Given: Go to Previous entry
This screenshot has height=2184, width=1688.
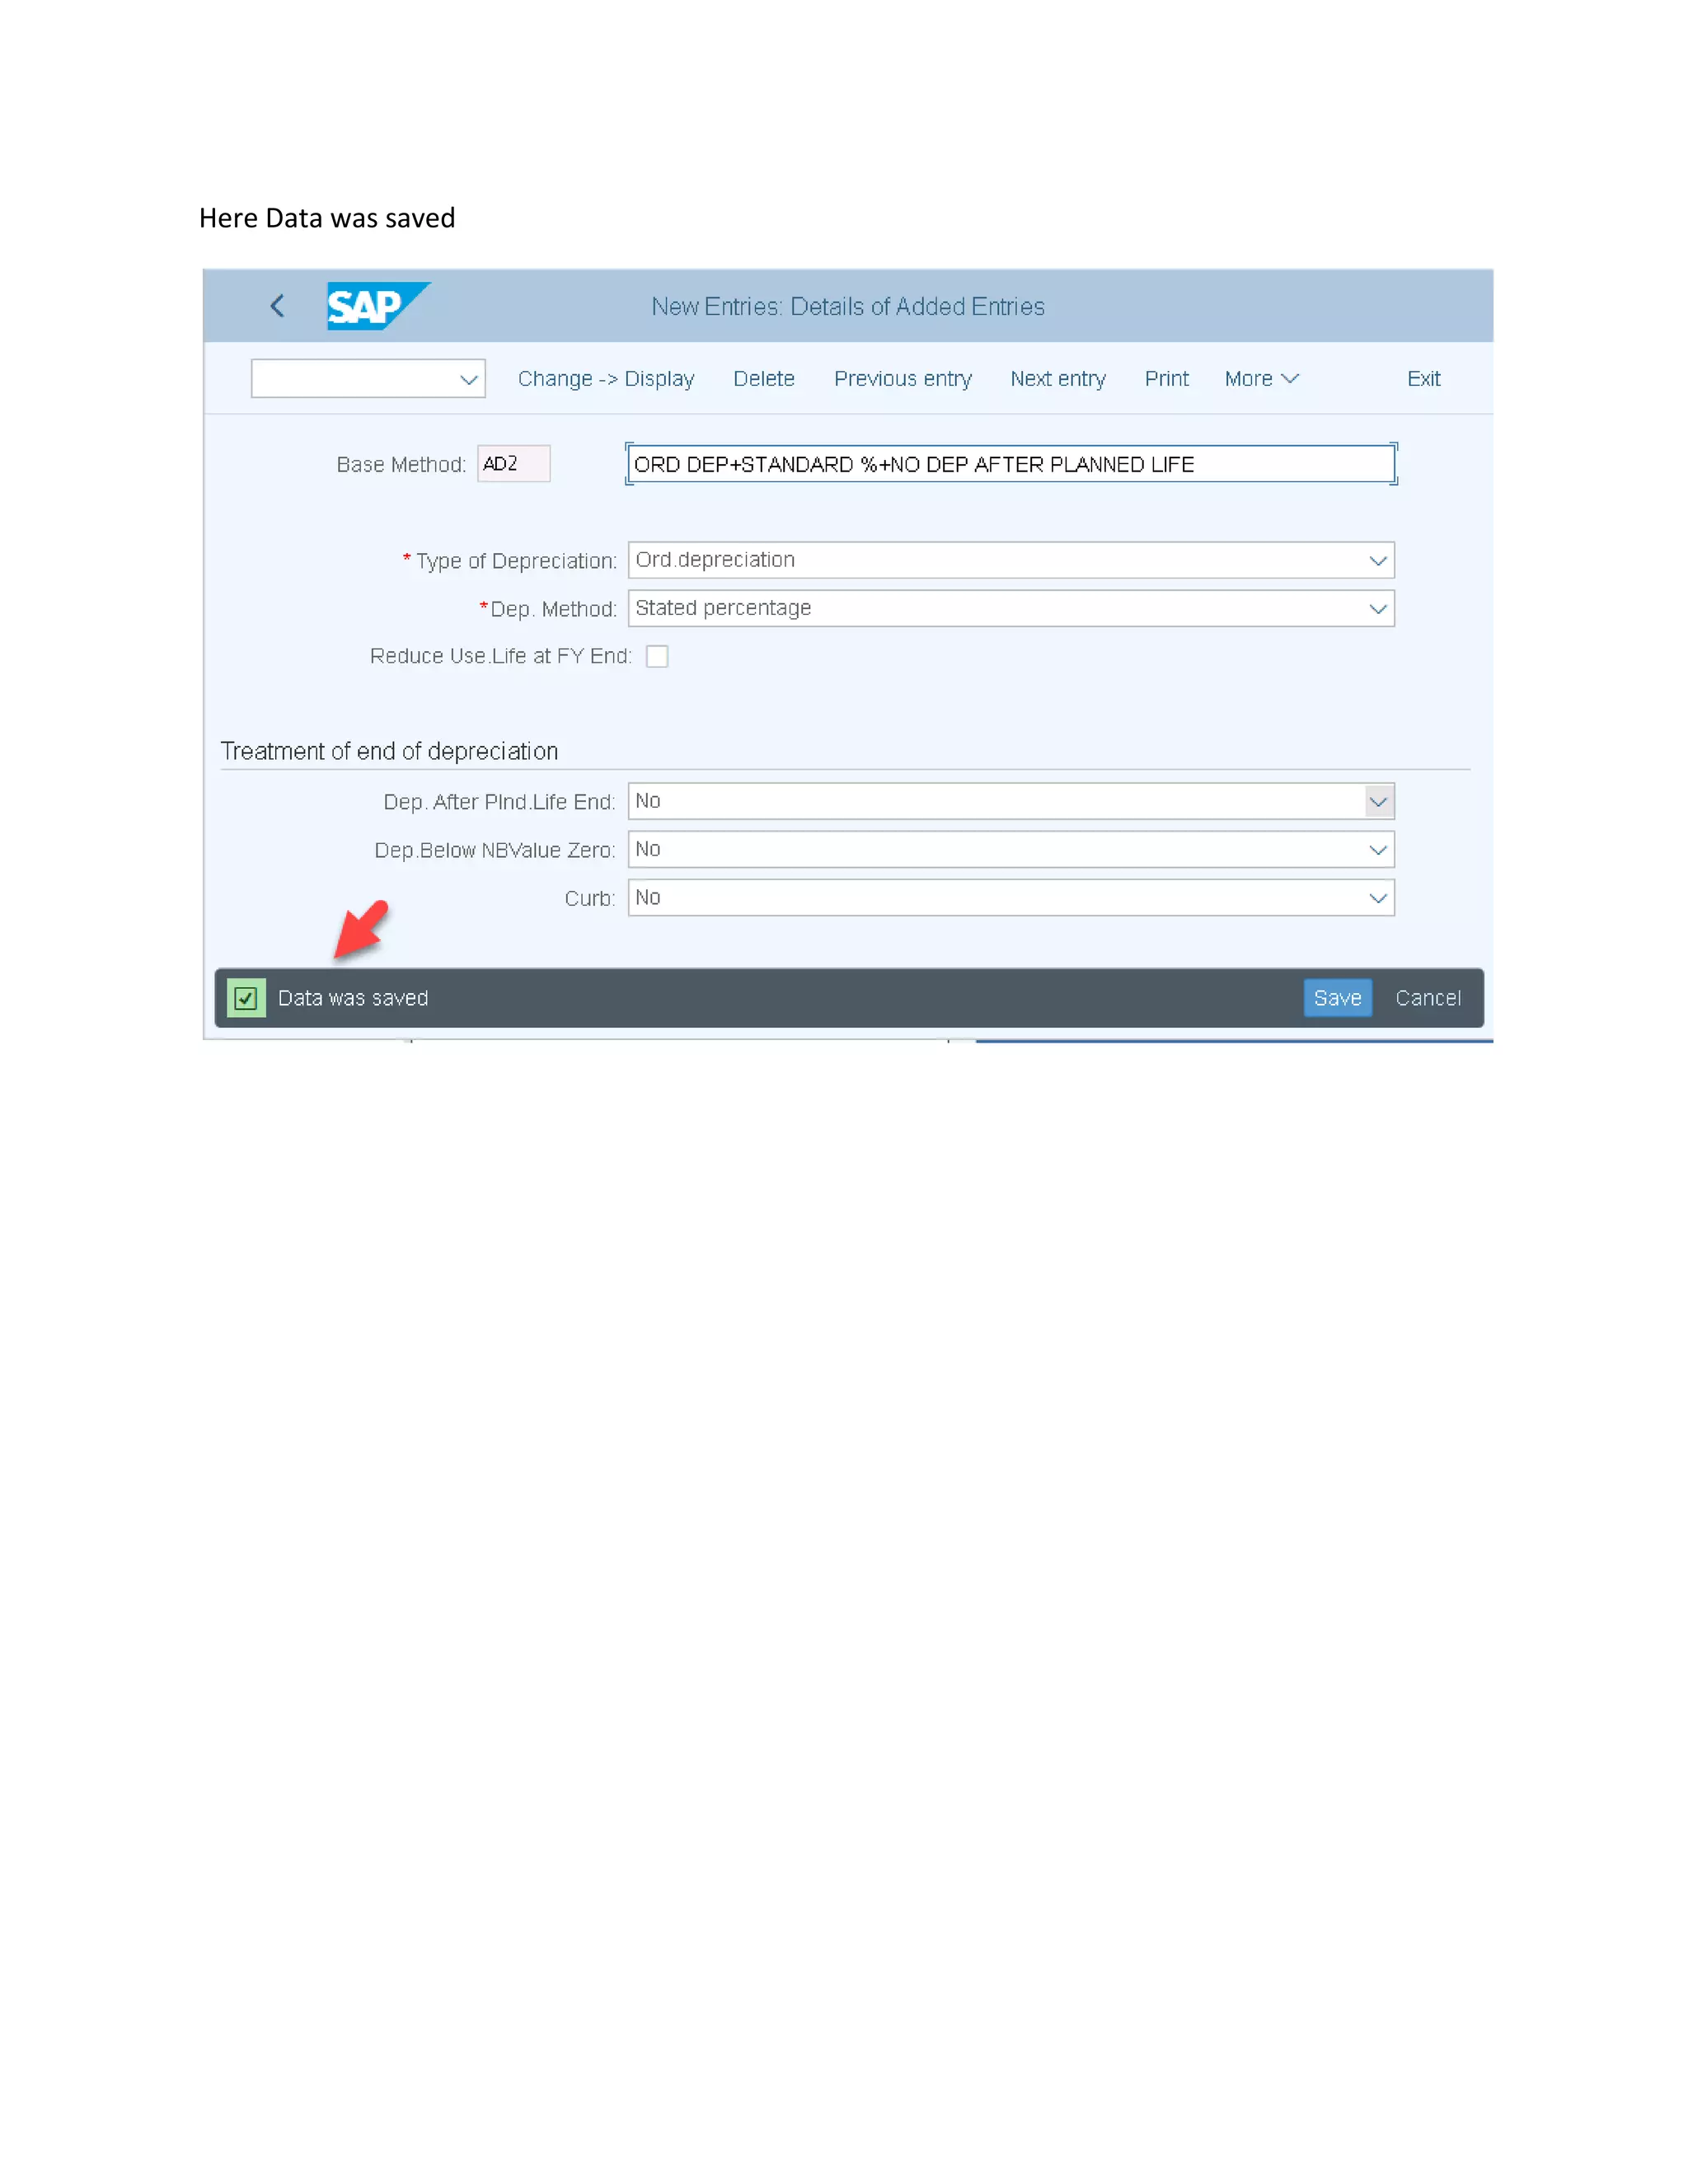Looking at the screenshot, I should click(902, 379).
